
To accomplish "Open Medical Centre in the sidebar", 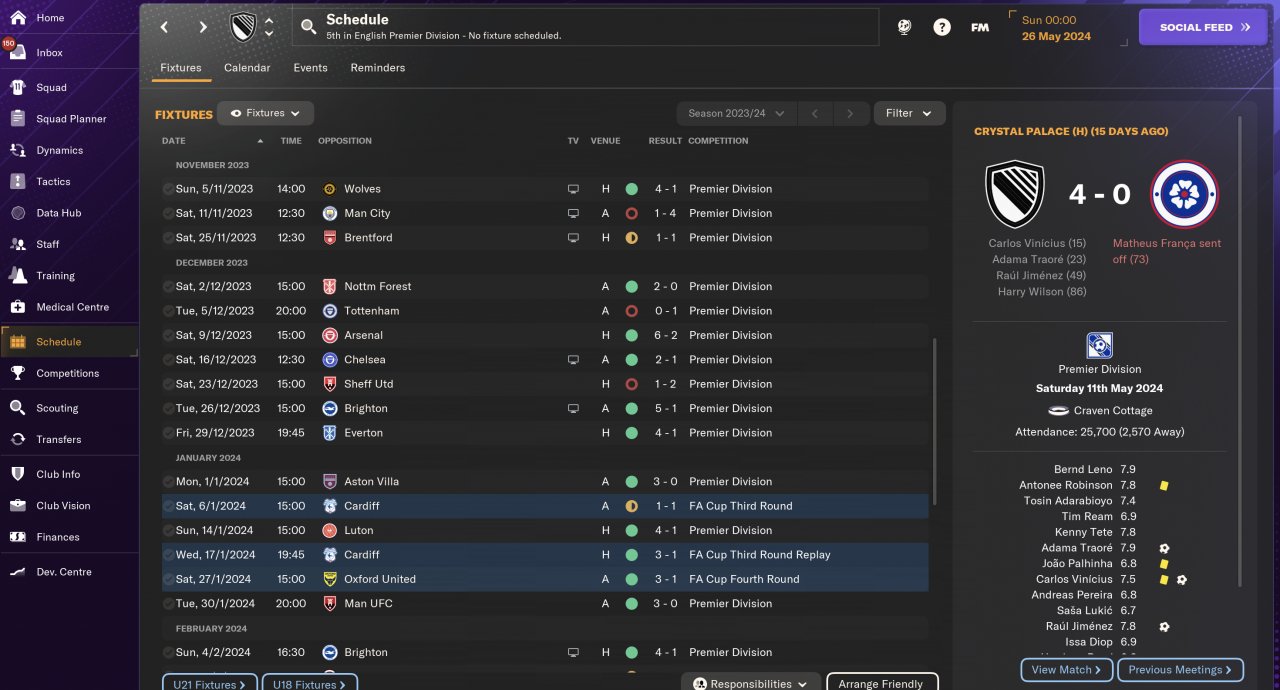I will [72, 307].
